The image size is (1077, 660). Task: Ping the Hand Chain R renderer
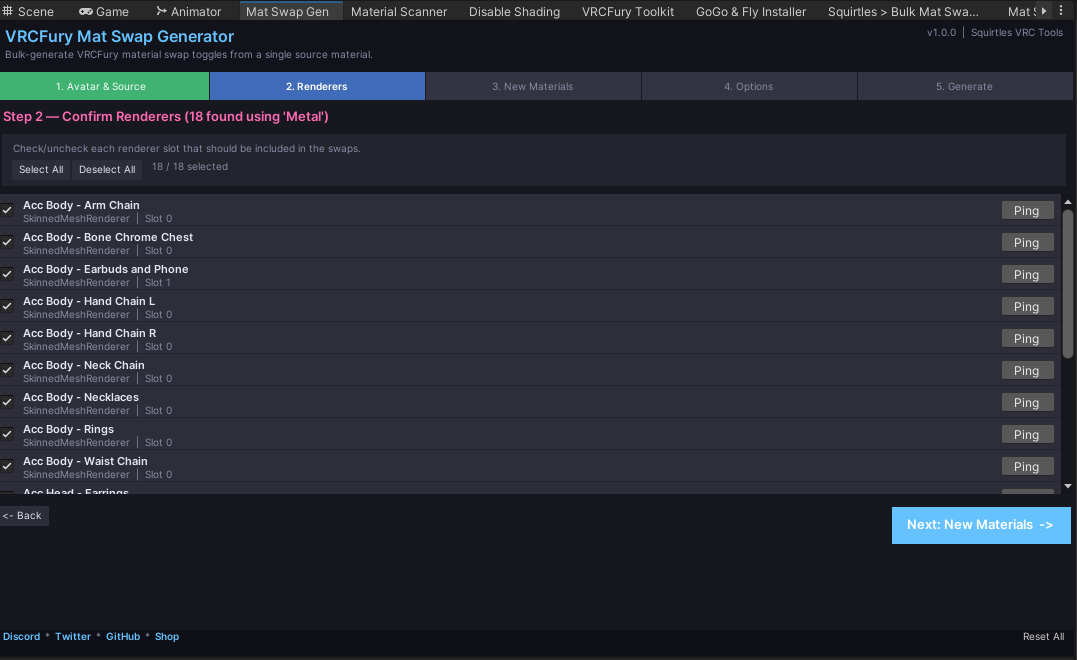1027,339
